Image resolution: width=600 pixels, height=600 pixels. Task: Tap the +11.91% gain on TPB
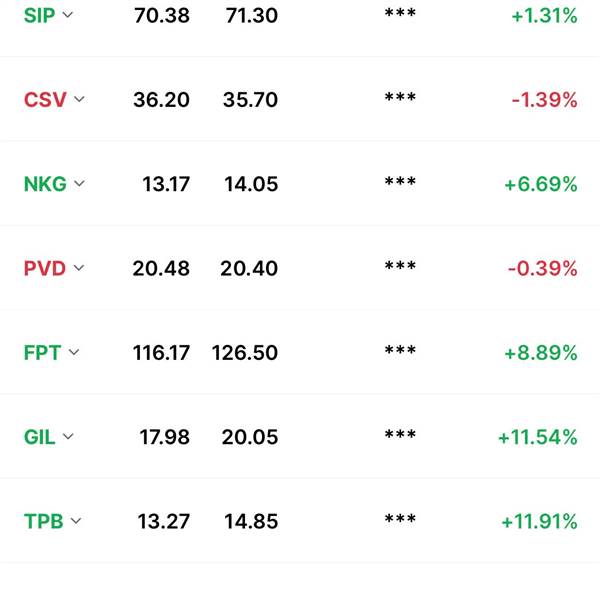pyautogui.click(x=540, y=521)
